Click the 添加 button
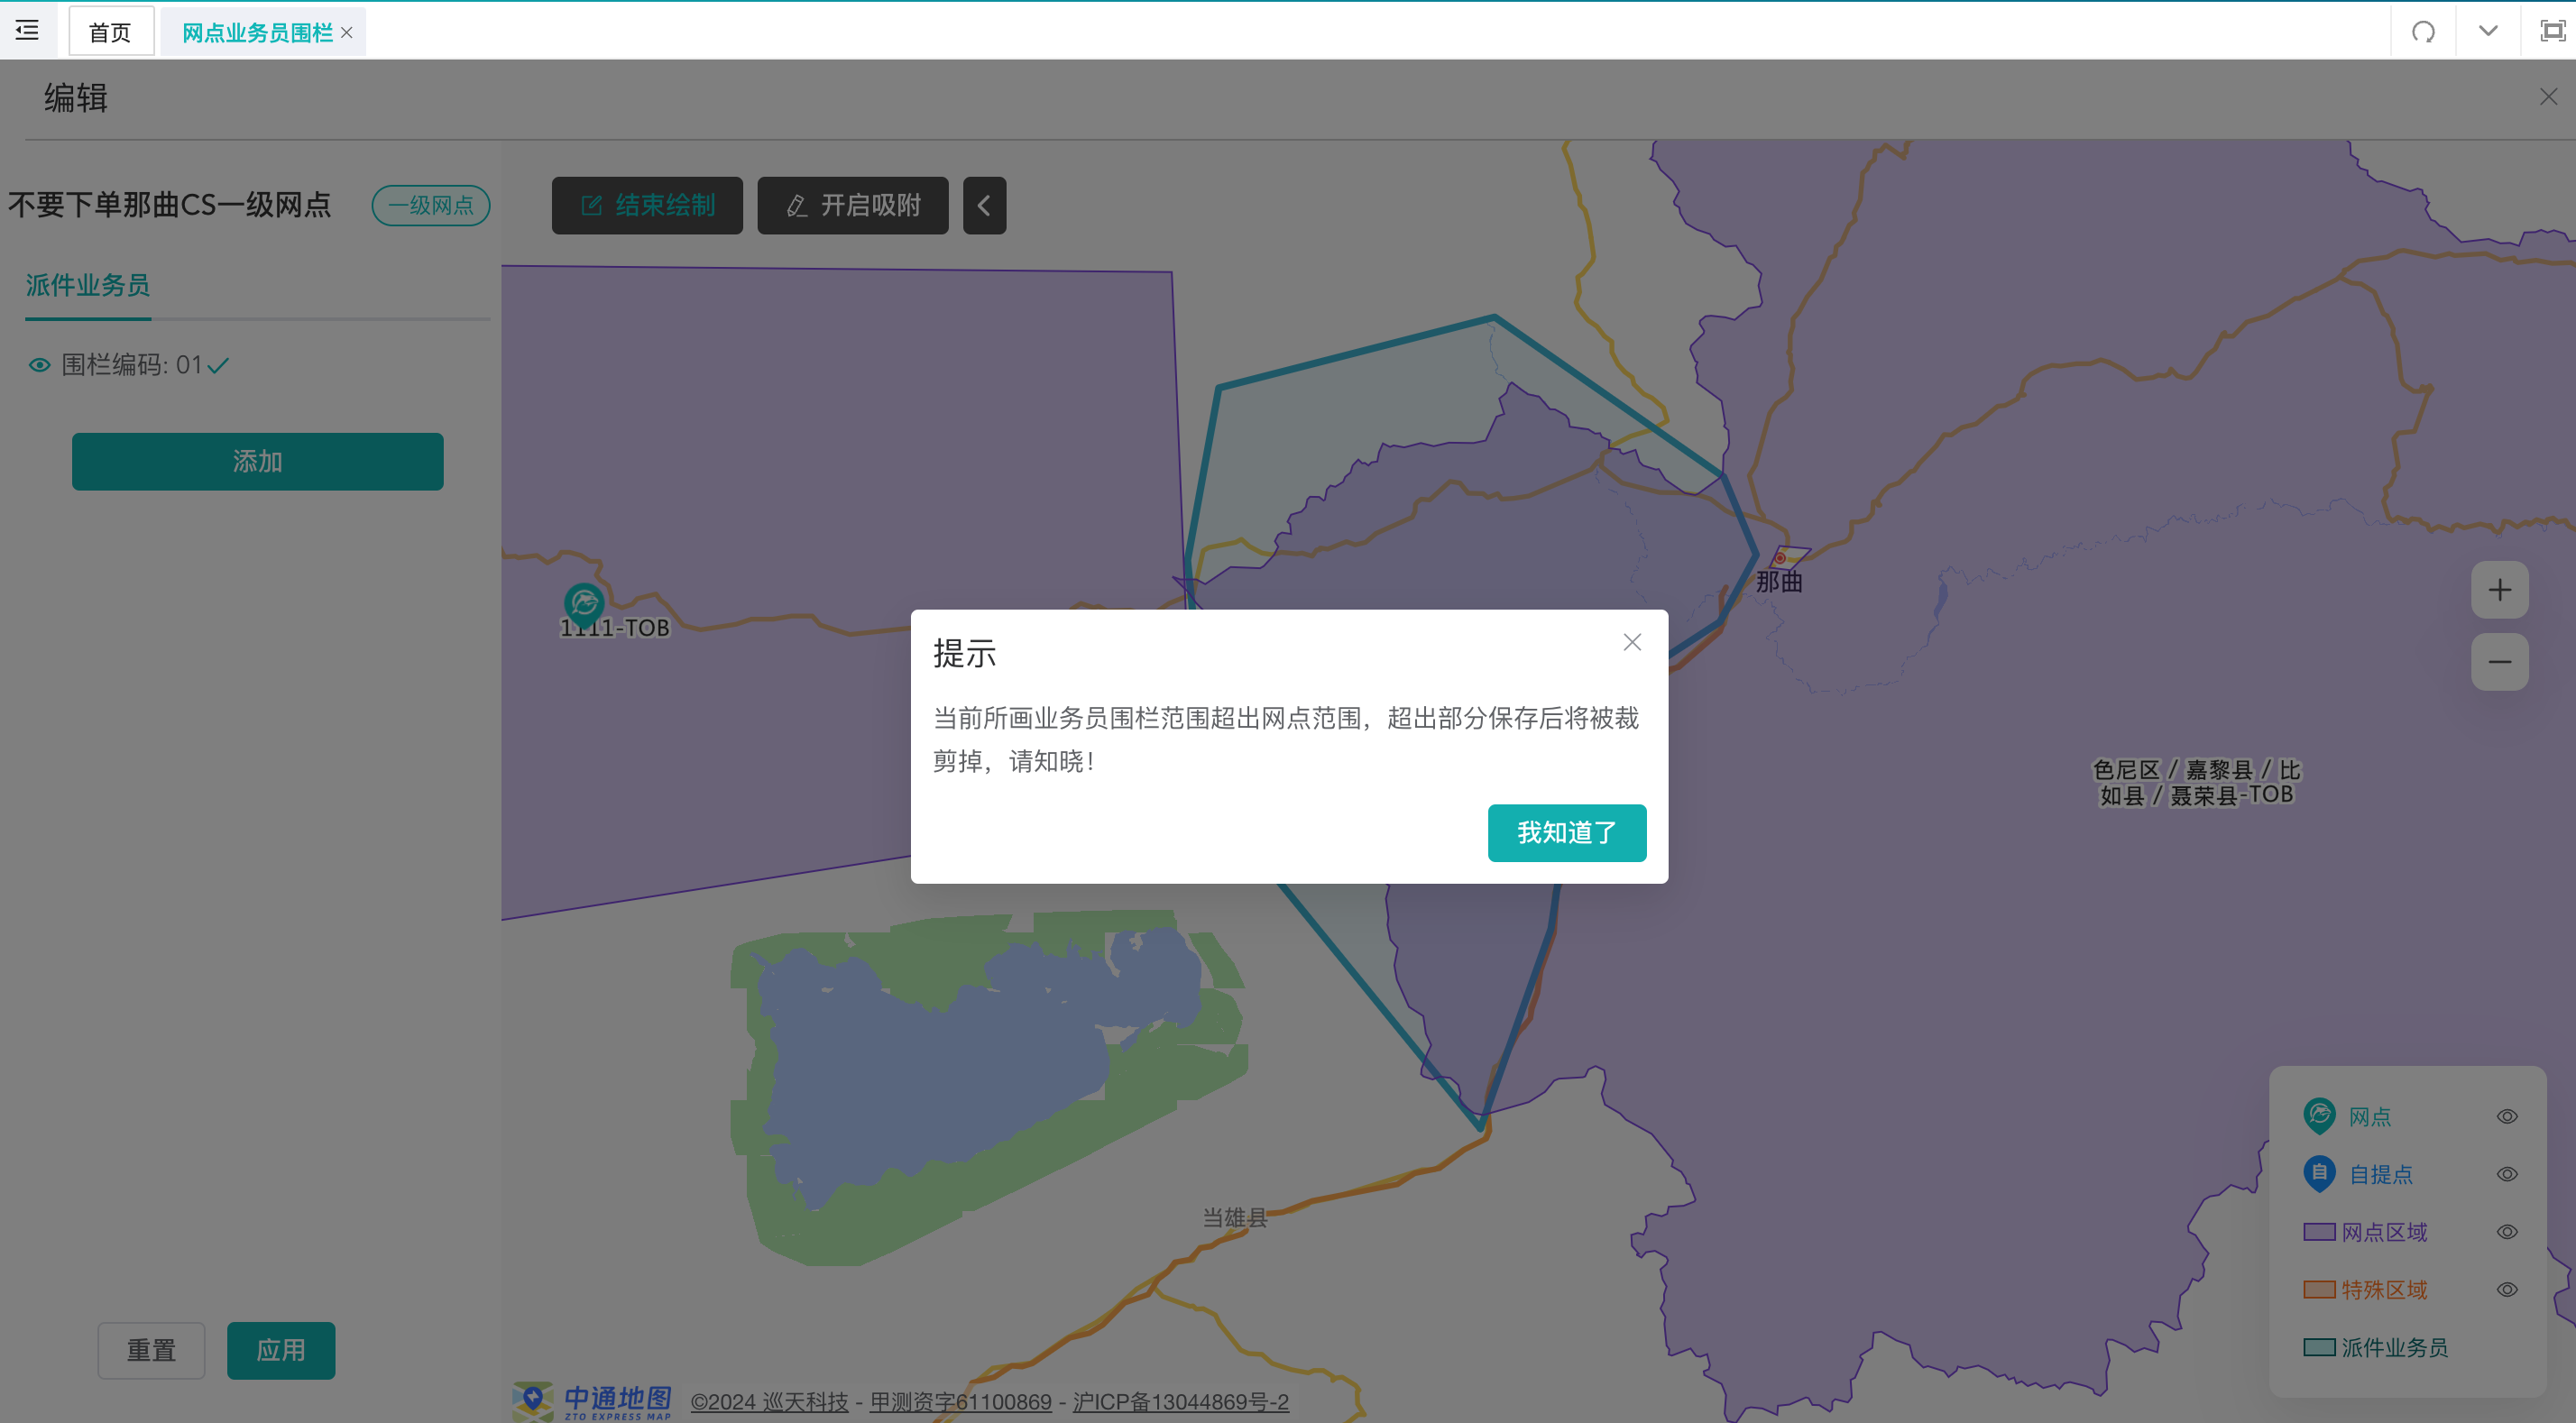The width and height of the screenshot is (2576, 1423). (x=257, y=461)
